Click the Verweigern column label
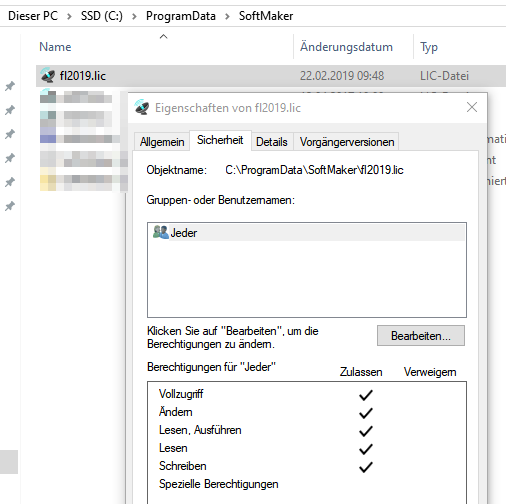Screen dimensions: 506x504 coord(430,372)
